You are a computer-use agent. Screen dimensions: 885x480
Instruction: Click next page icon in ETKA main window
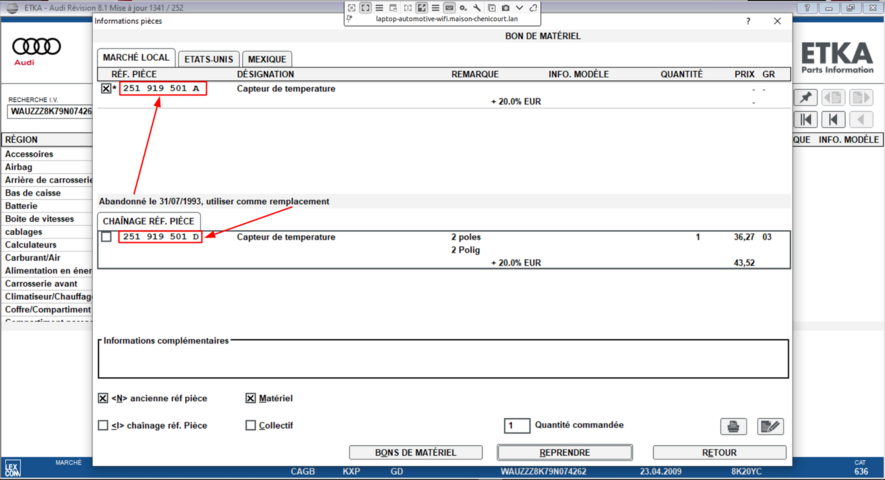pyautogui.click(x=861, y=97)
